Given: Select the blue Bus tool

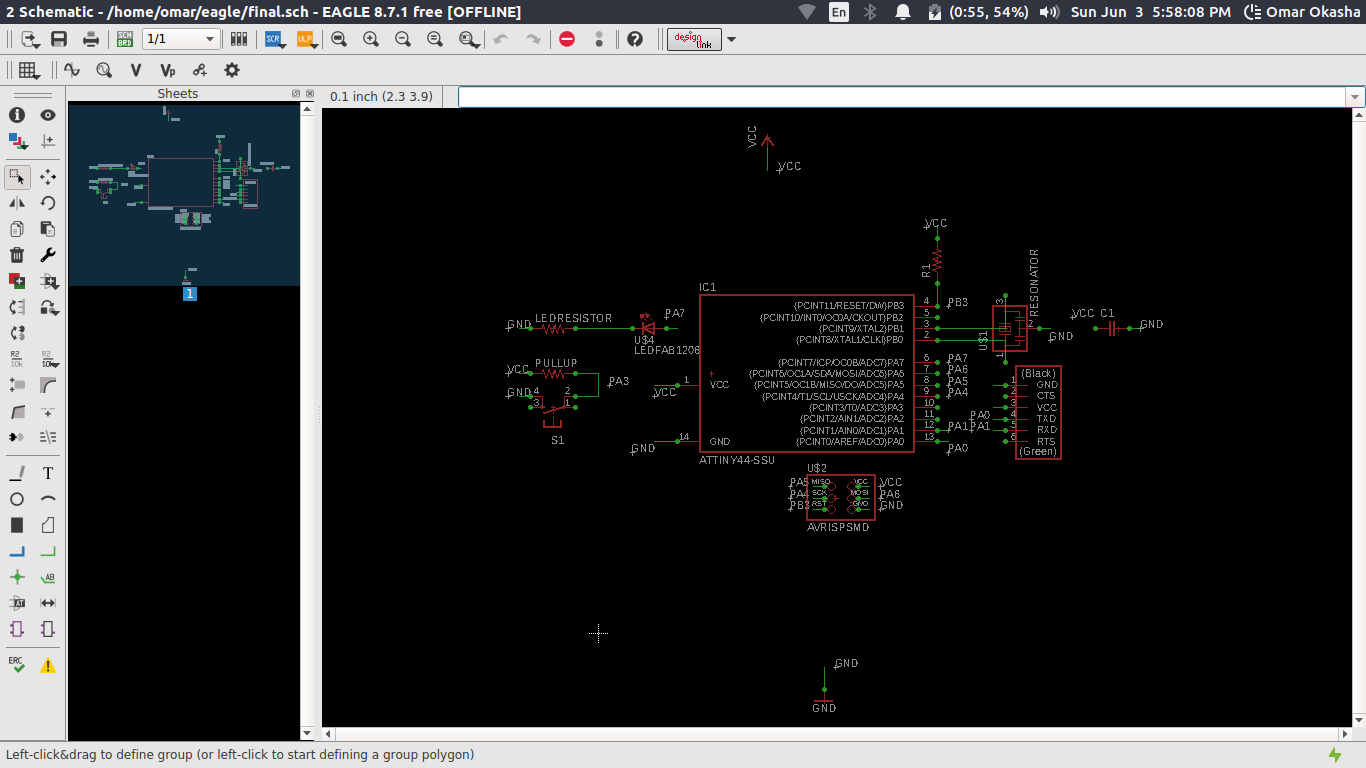Looking at the screenshot, I should click(17, 551).
